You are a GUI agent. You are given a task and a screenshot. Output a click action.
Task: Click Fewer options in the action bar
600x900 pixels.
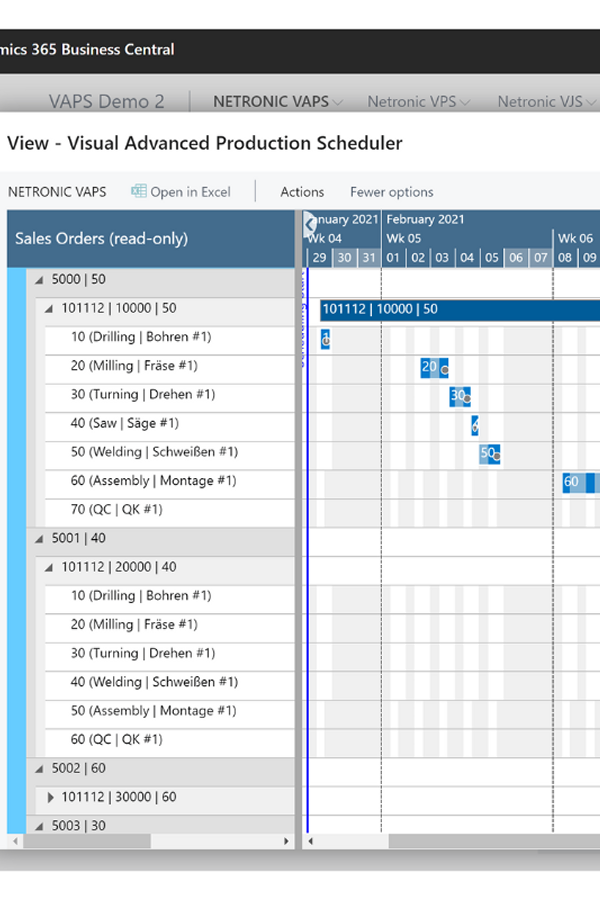[391, 192]
